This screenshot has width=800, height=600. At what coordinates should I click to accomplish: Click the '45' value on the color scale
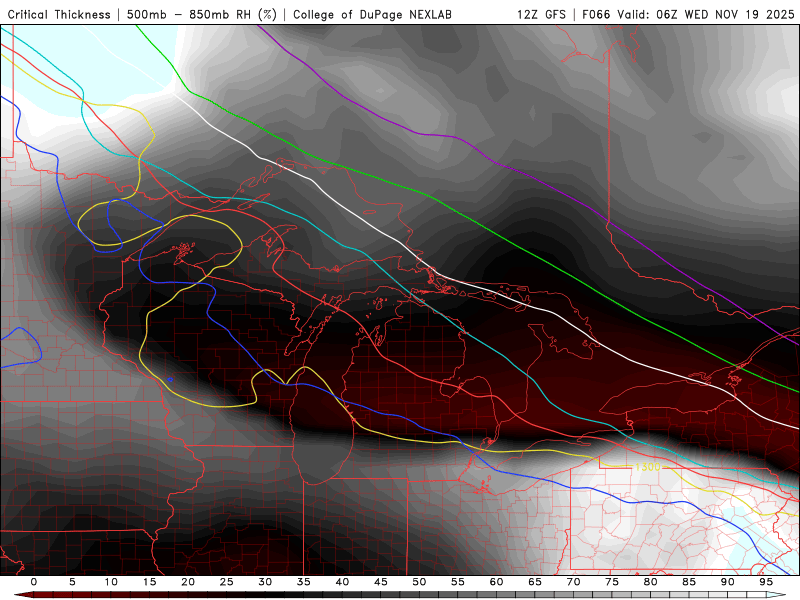point(381,582)
